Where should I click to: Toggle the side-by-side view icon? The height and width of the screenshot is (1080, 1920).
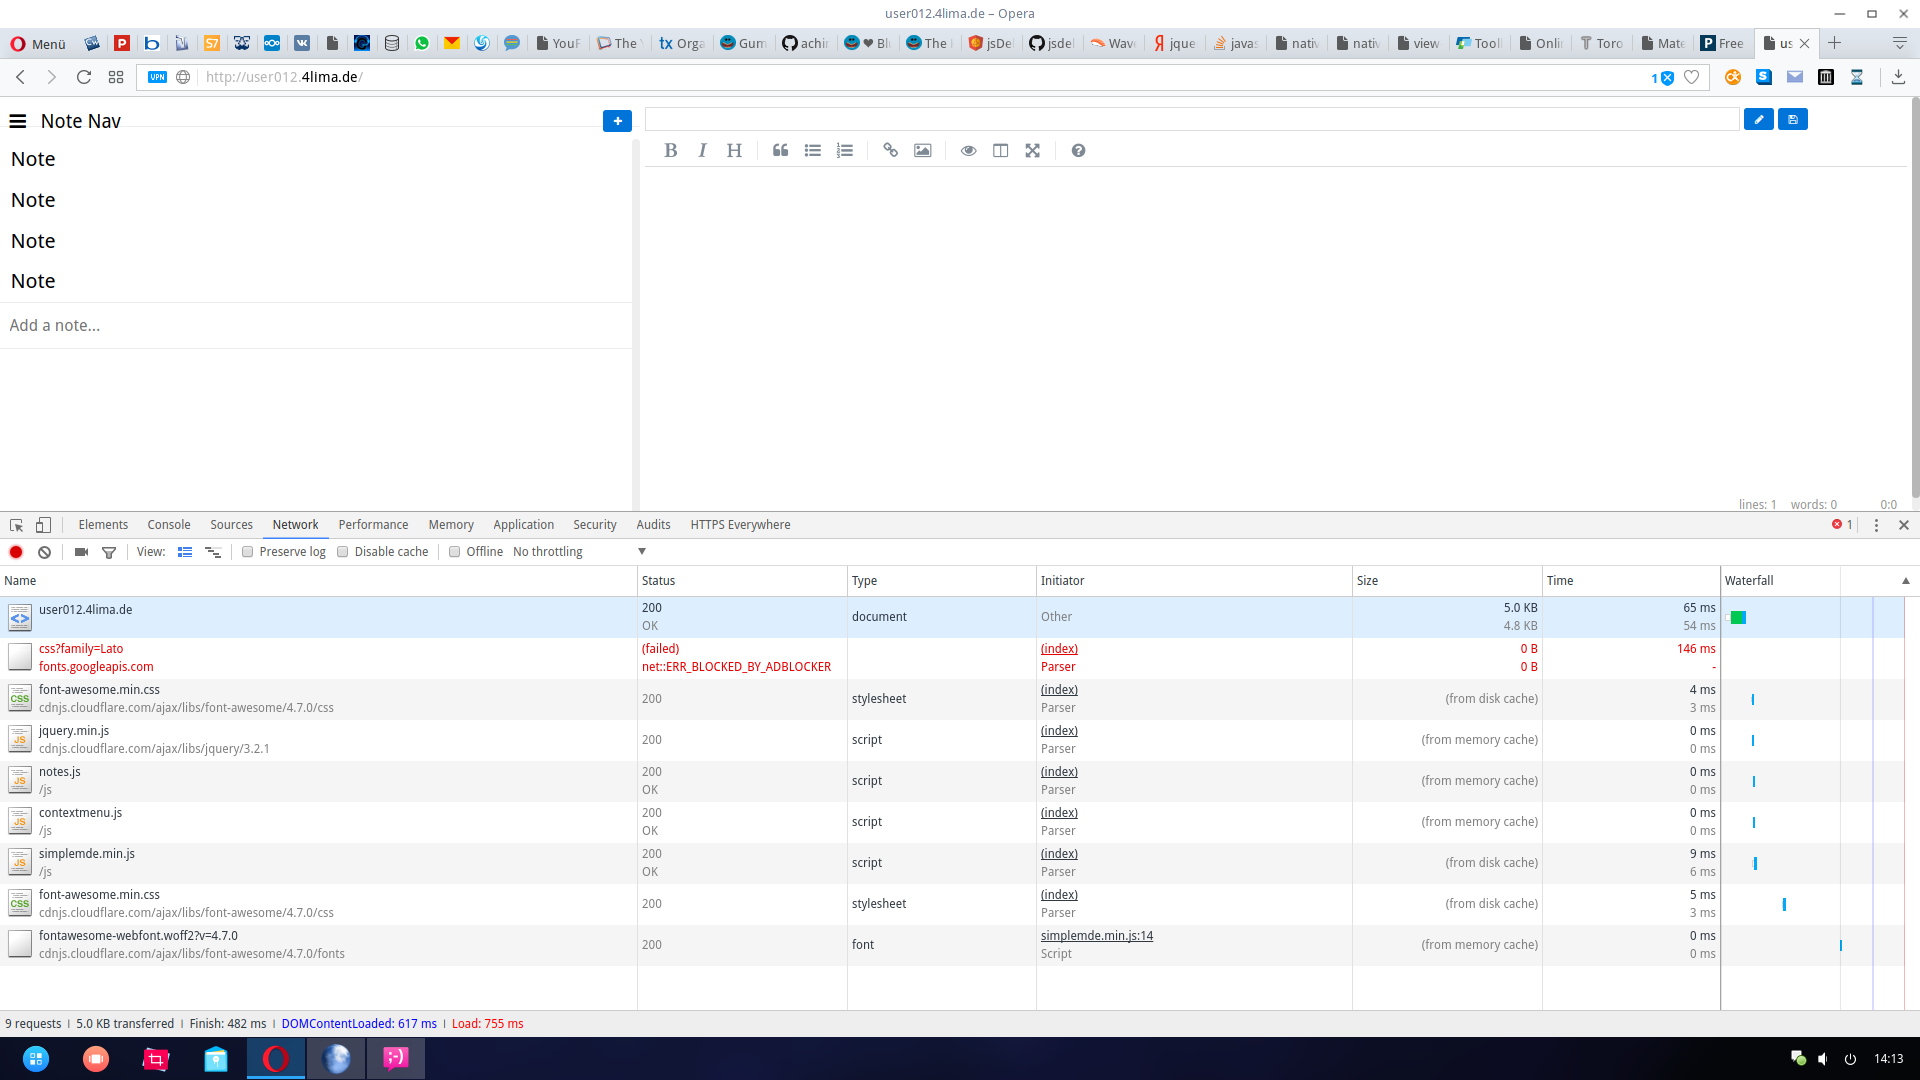coord(1000,150)
